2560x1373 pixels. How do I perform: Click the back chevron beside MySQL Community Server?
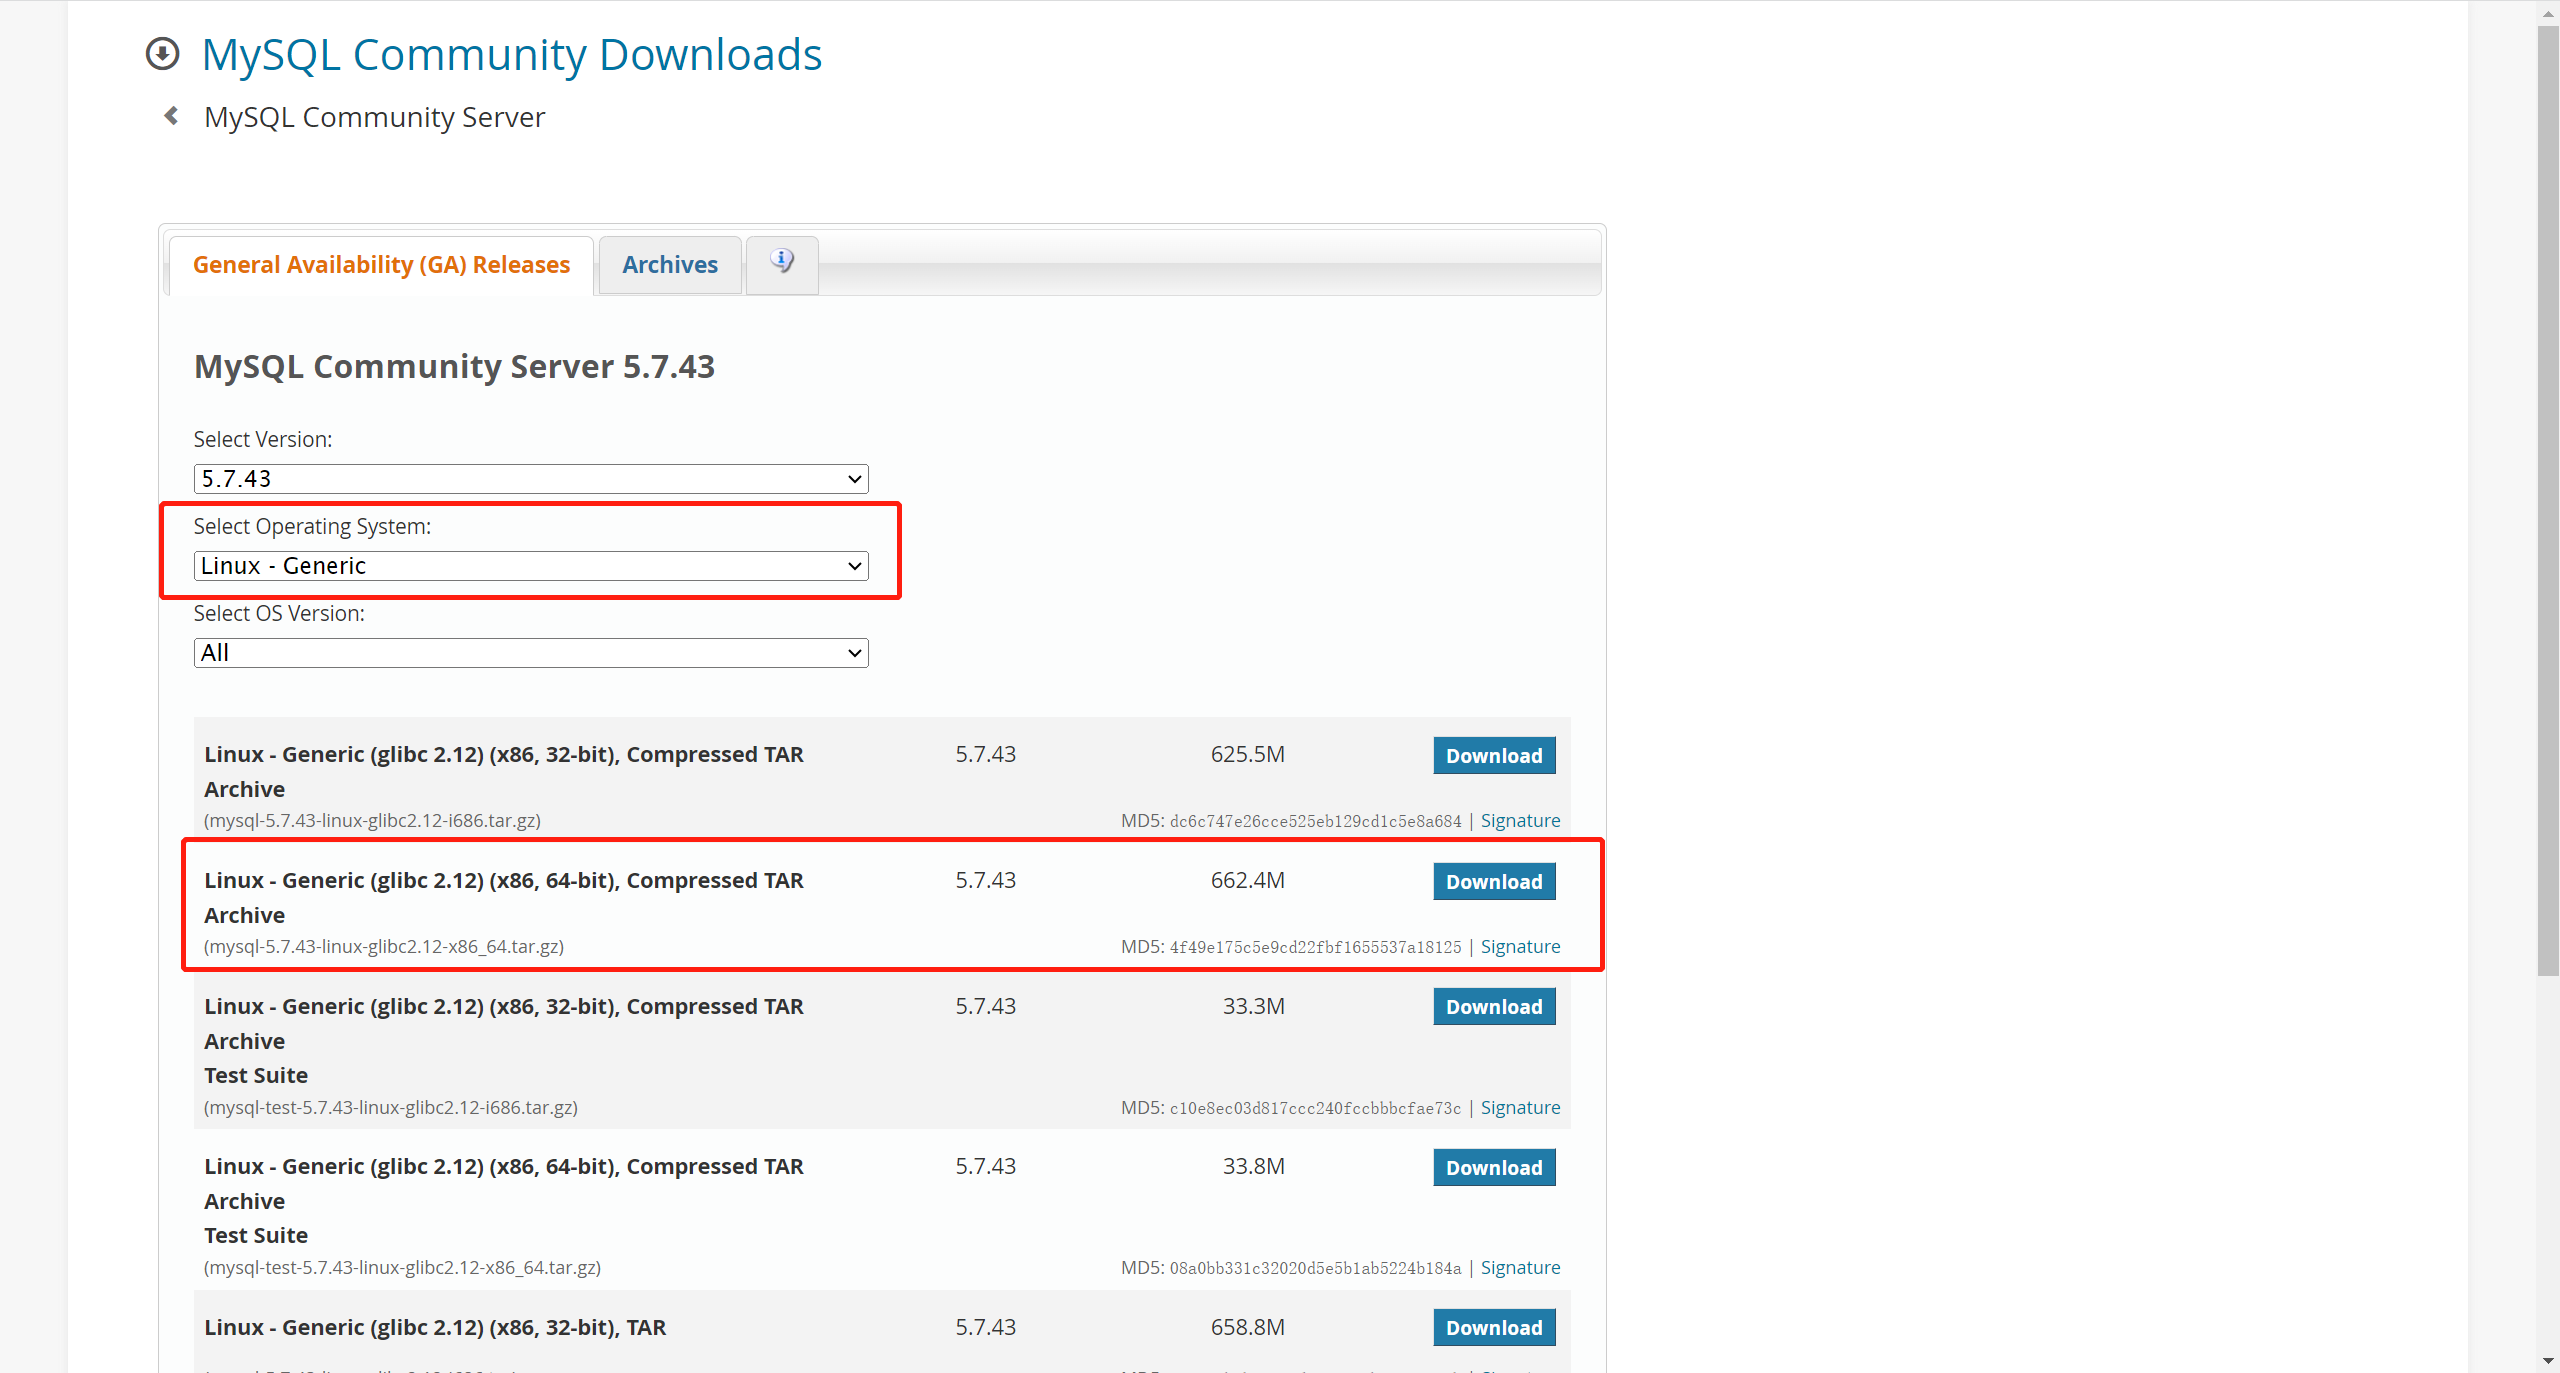point(171,116)
